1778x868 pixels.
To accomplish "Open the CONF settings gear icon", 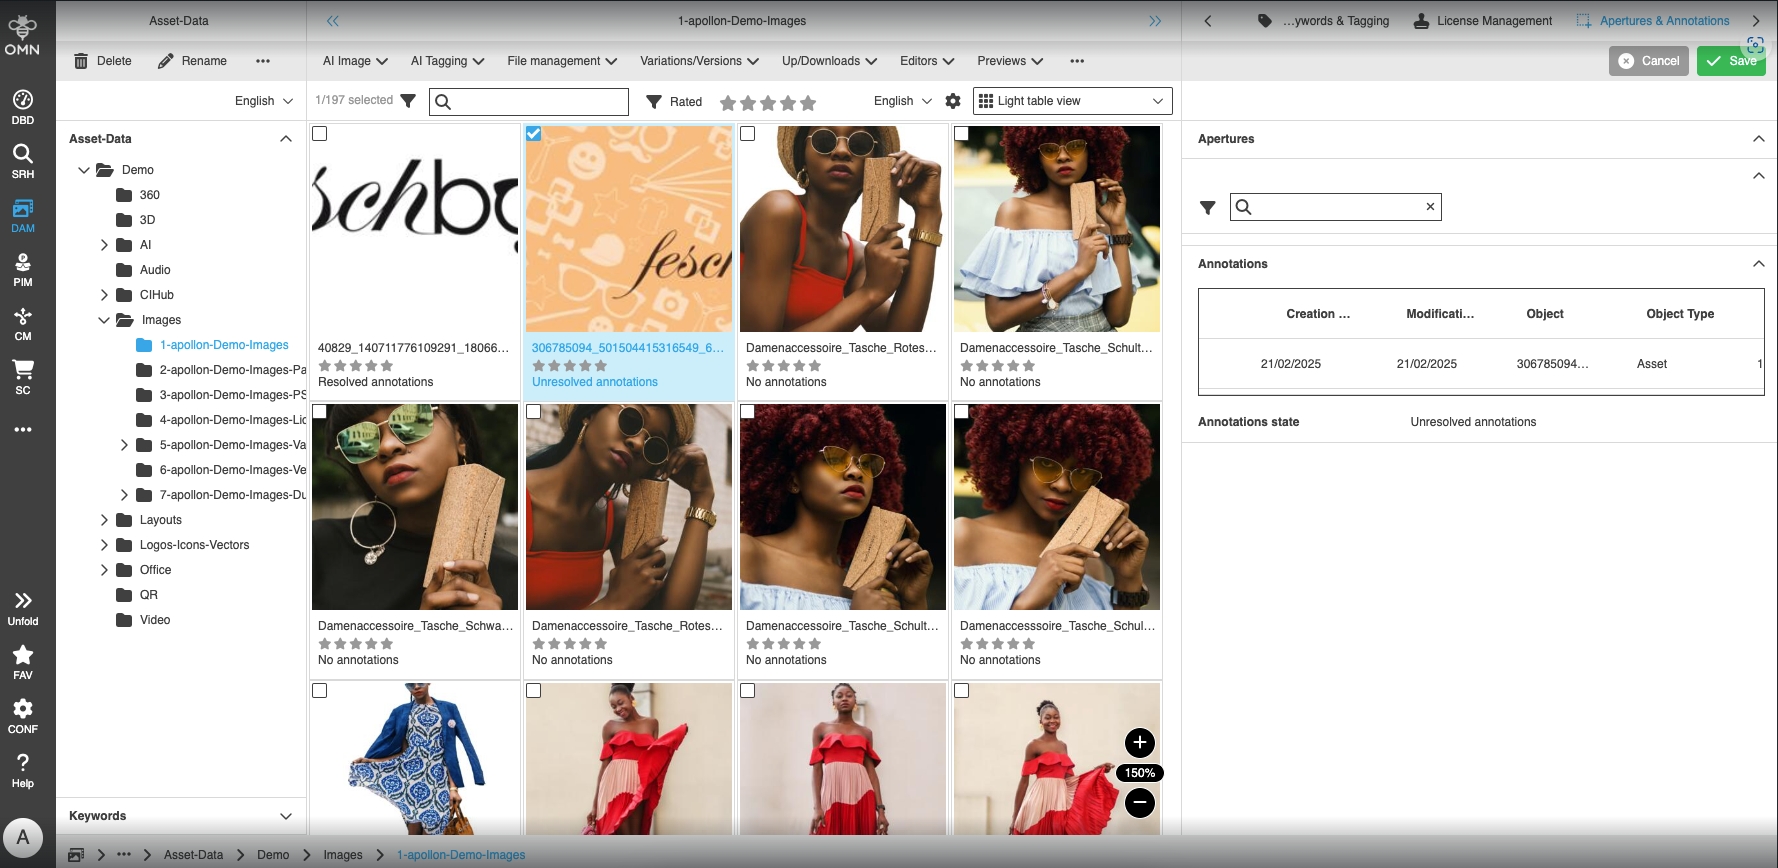I will click(22, 715).
